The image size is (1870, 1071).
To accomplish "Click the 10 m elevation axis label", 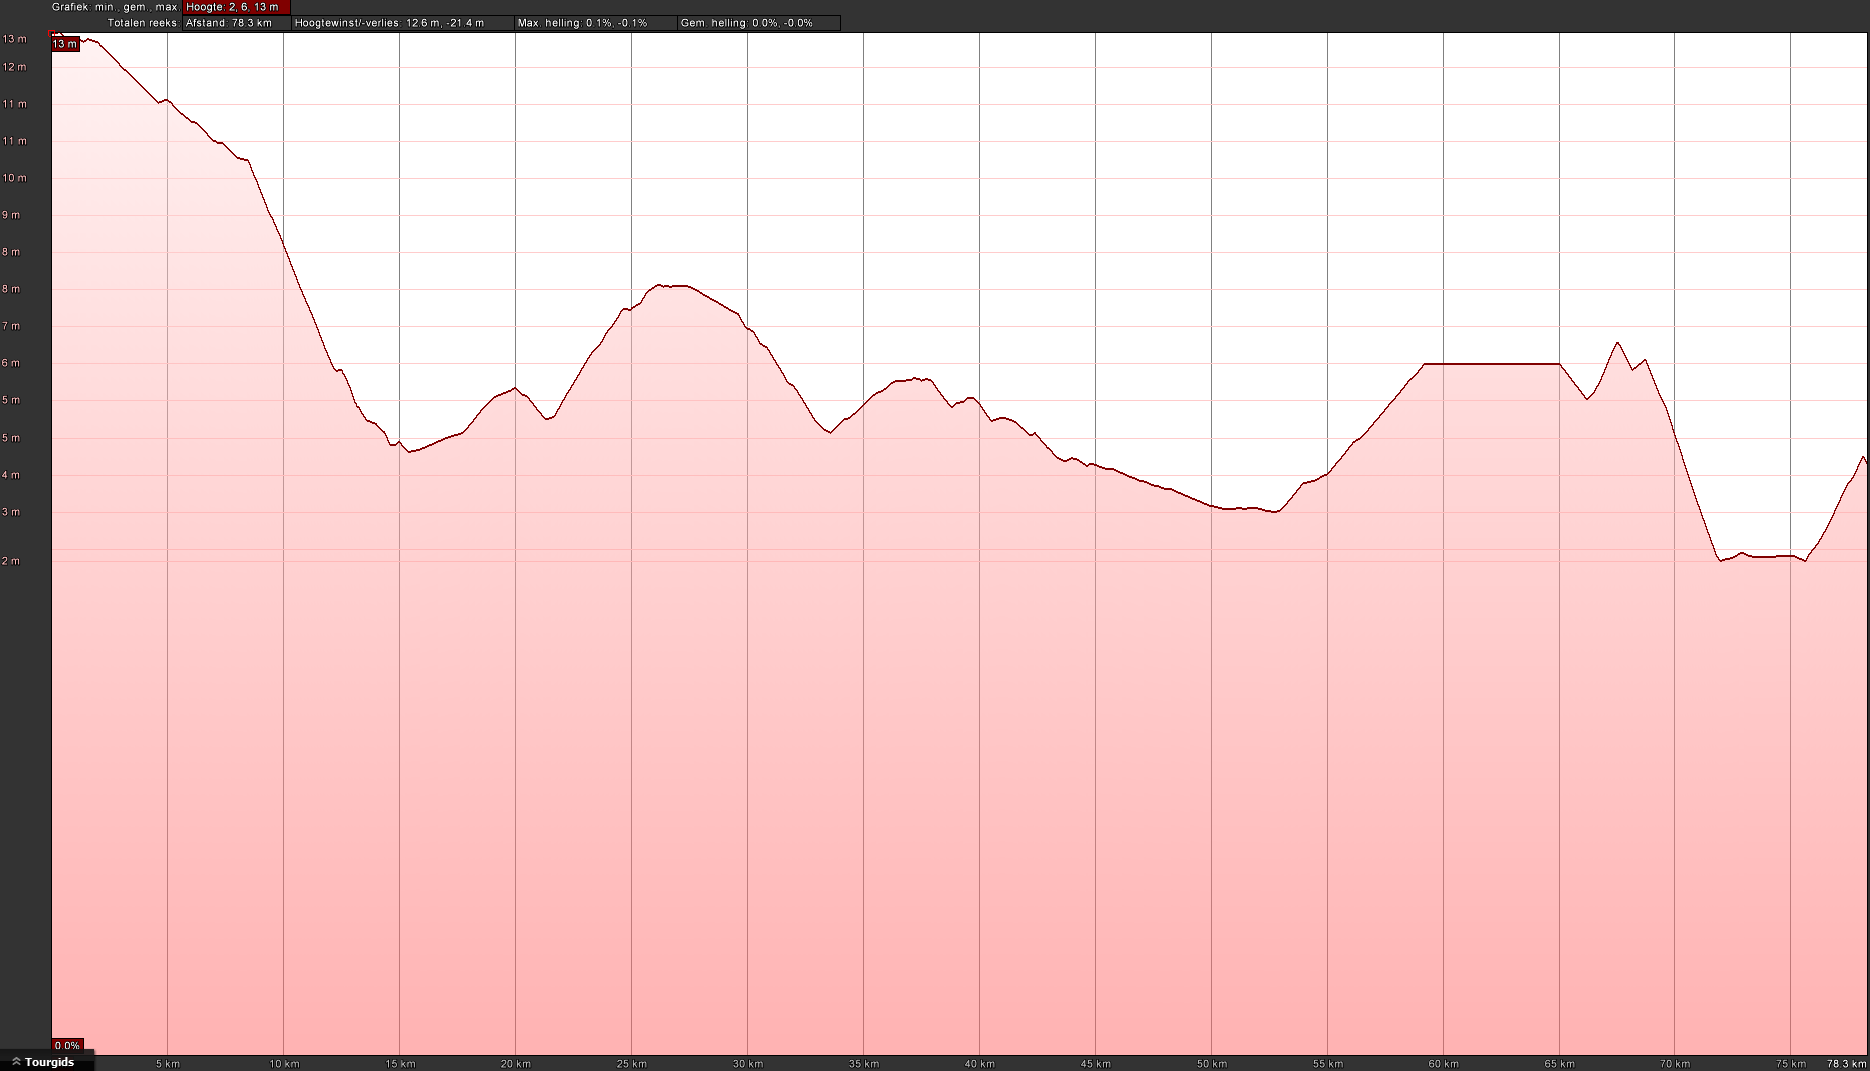I will click(14, 178).
